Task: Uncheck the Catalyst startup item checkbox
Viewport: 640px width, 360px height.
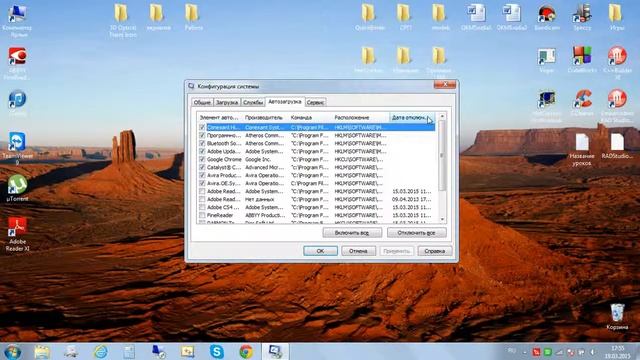Action: tap(202, 167)
